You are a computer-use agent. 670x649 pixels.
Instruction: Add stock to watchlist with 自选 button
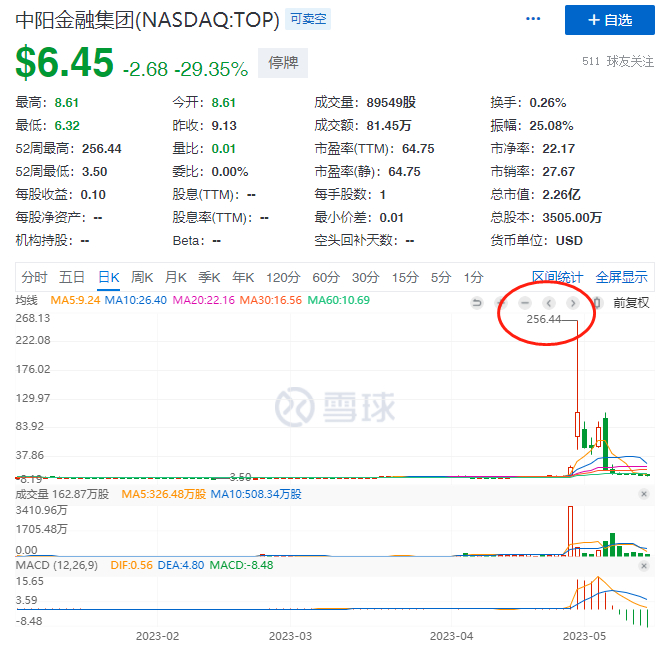click(x=610, y=20)
